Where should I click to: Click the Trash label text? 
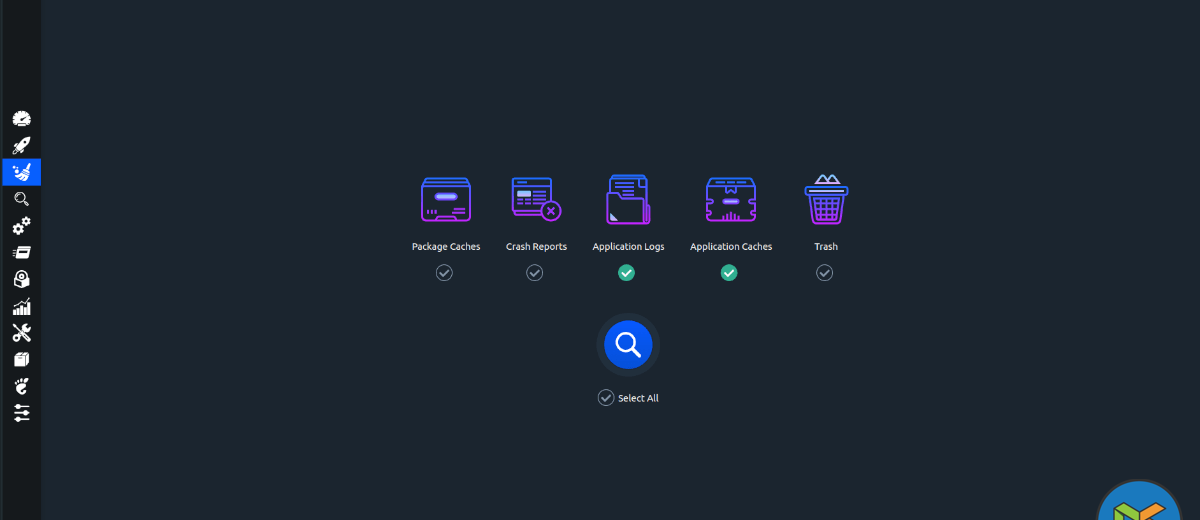tap(826, 247)
